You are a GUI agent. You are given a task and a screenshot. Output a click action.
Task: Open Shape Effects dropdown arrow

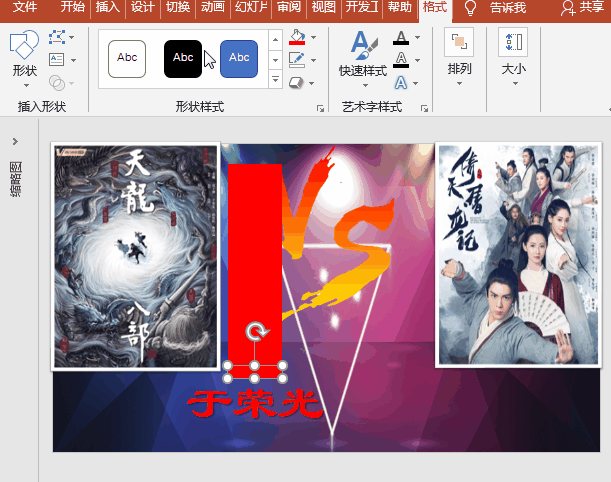point(312,83)
